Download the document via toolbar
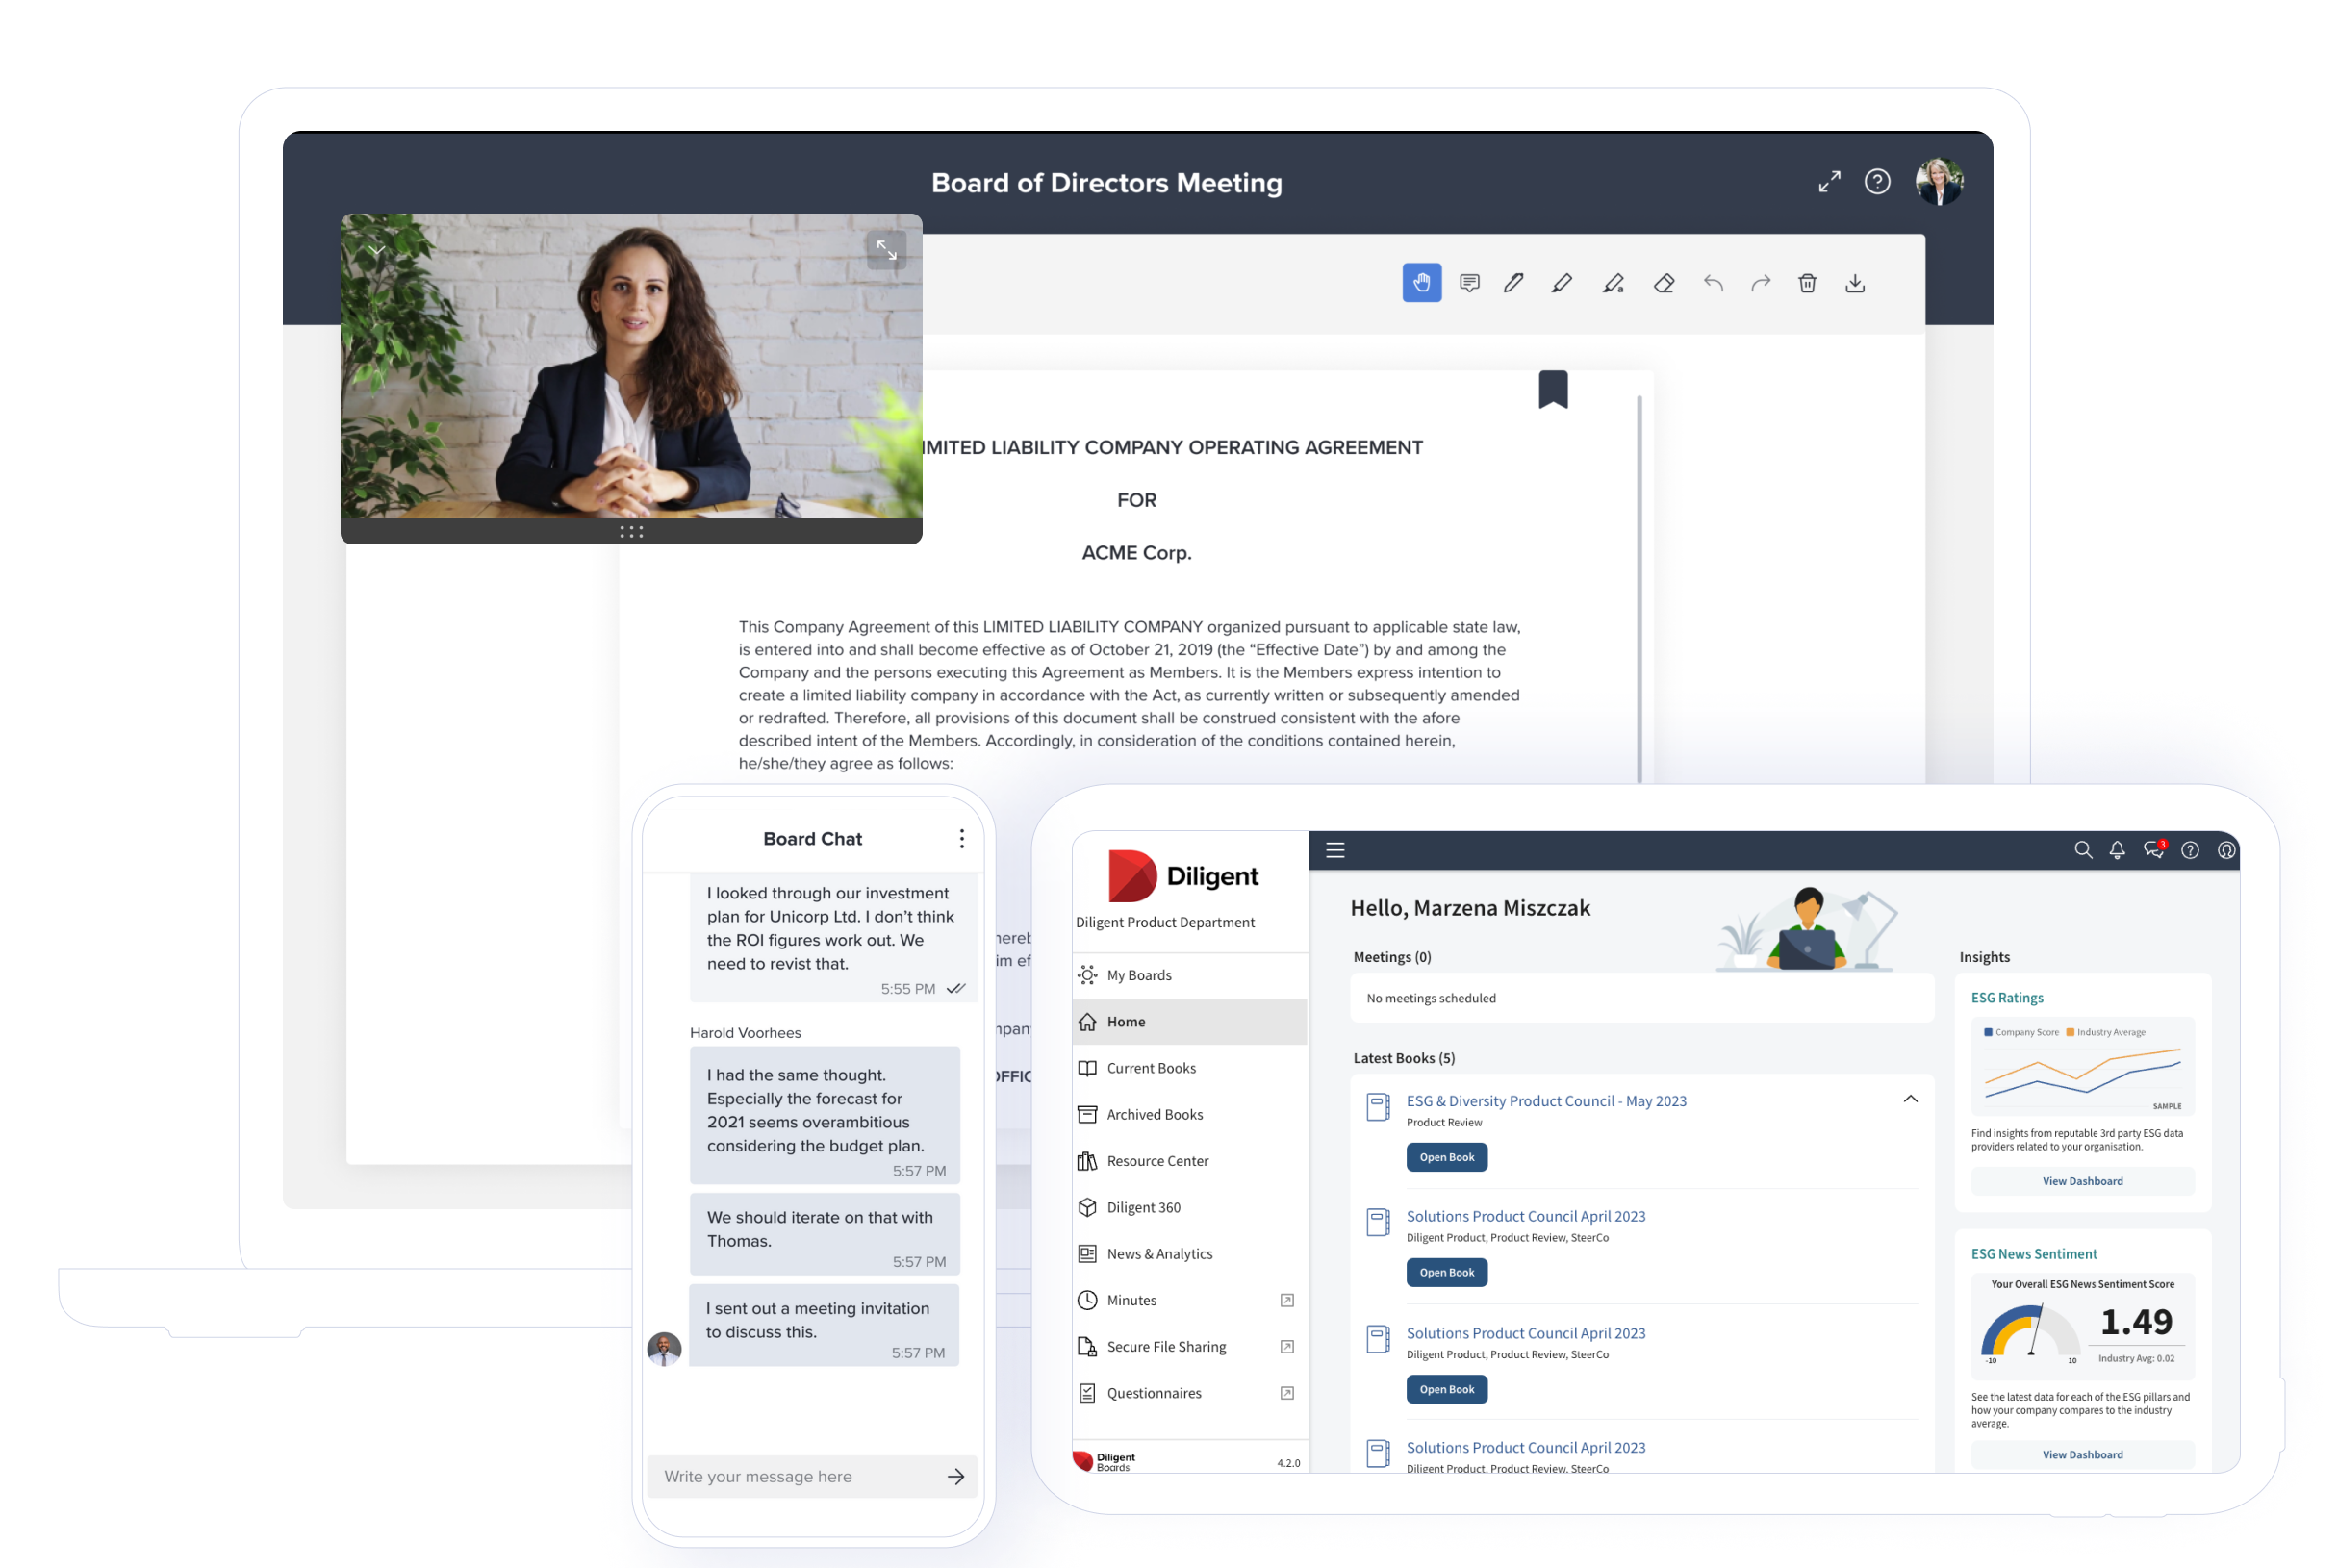 pos(1855,283)
